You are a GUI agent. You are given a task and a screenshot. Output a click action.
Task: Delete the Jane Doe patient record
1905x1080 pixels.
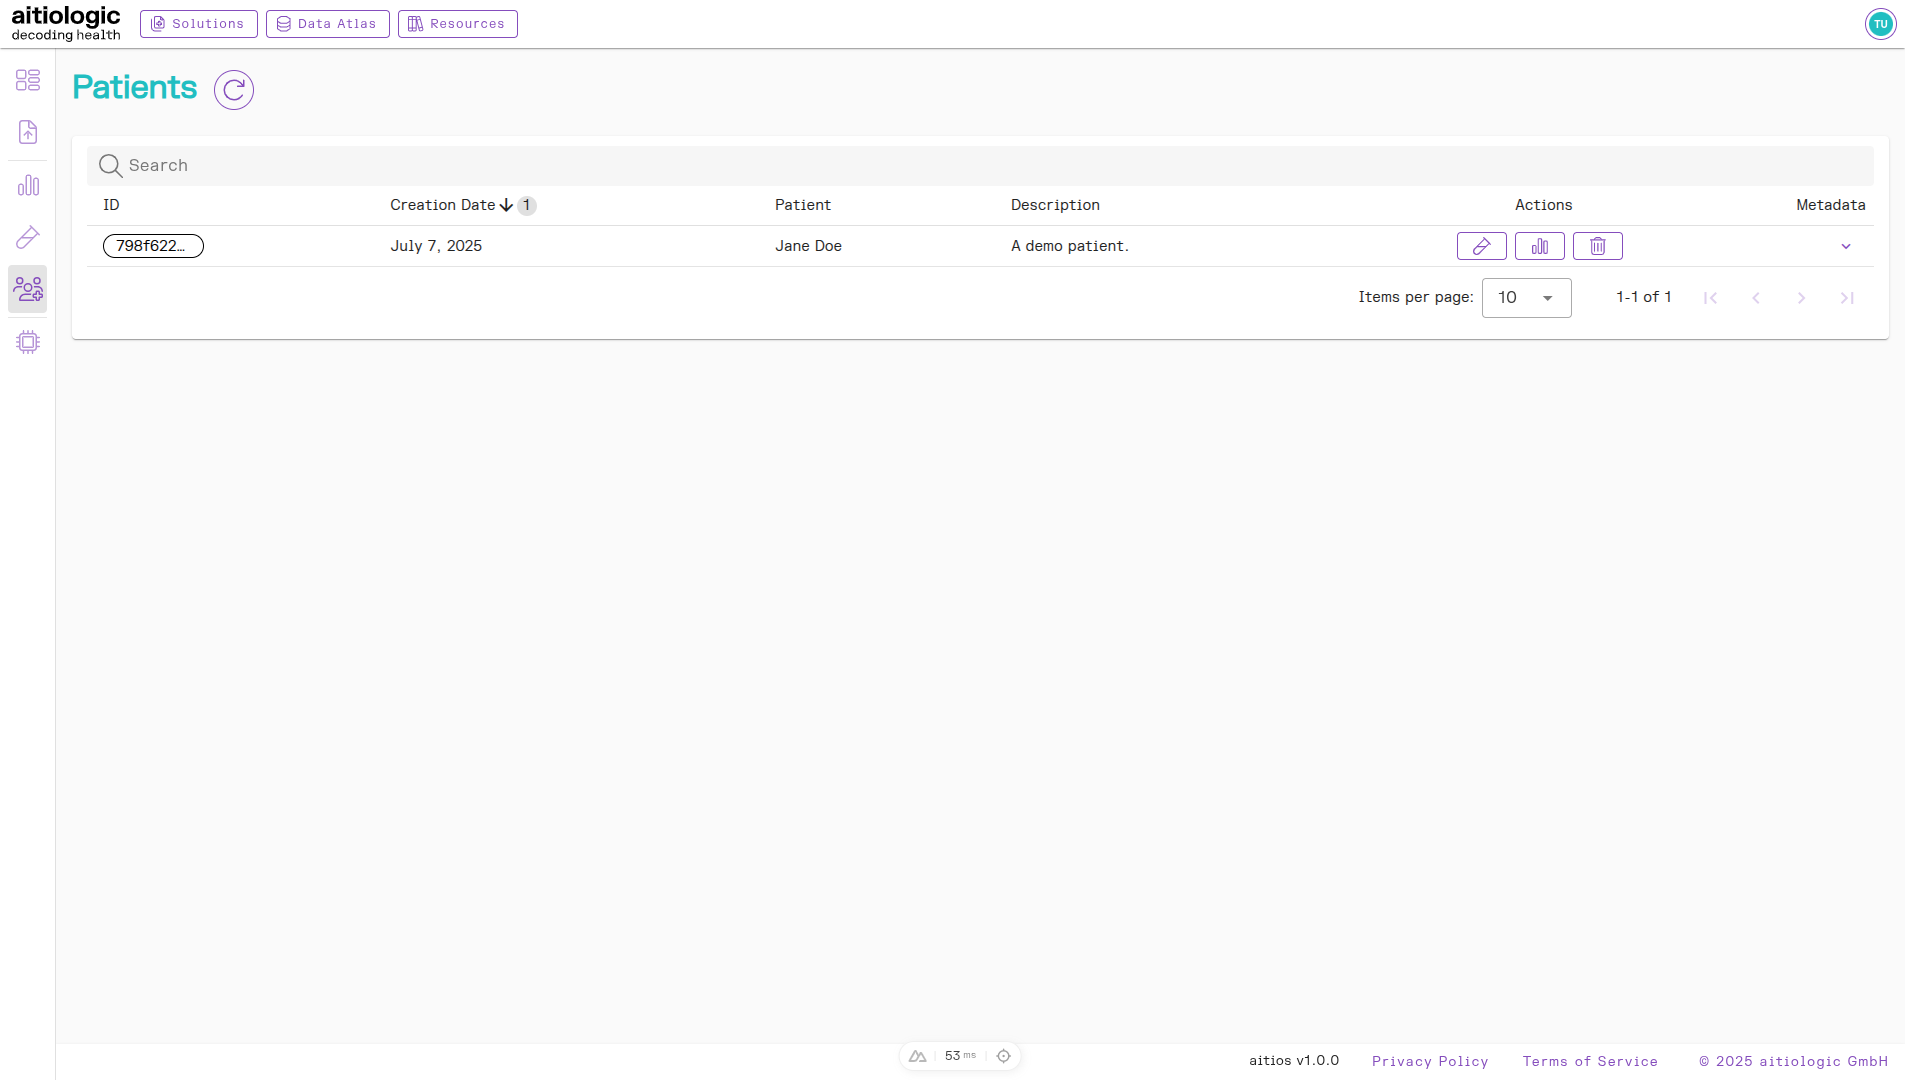pos(1597,246)
